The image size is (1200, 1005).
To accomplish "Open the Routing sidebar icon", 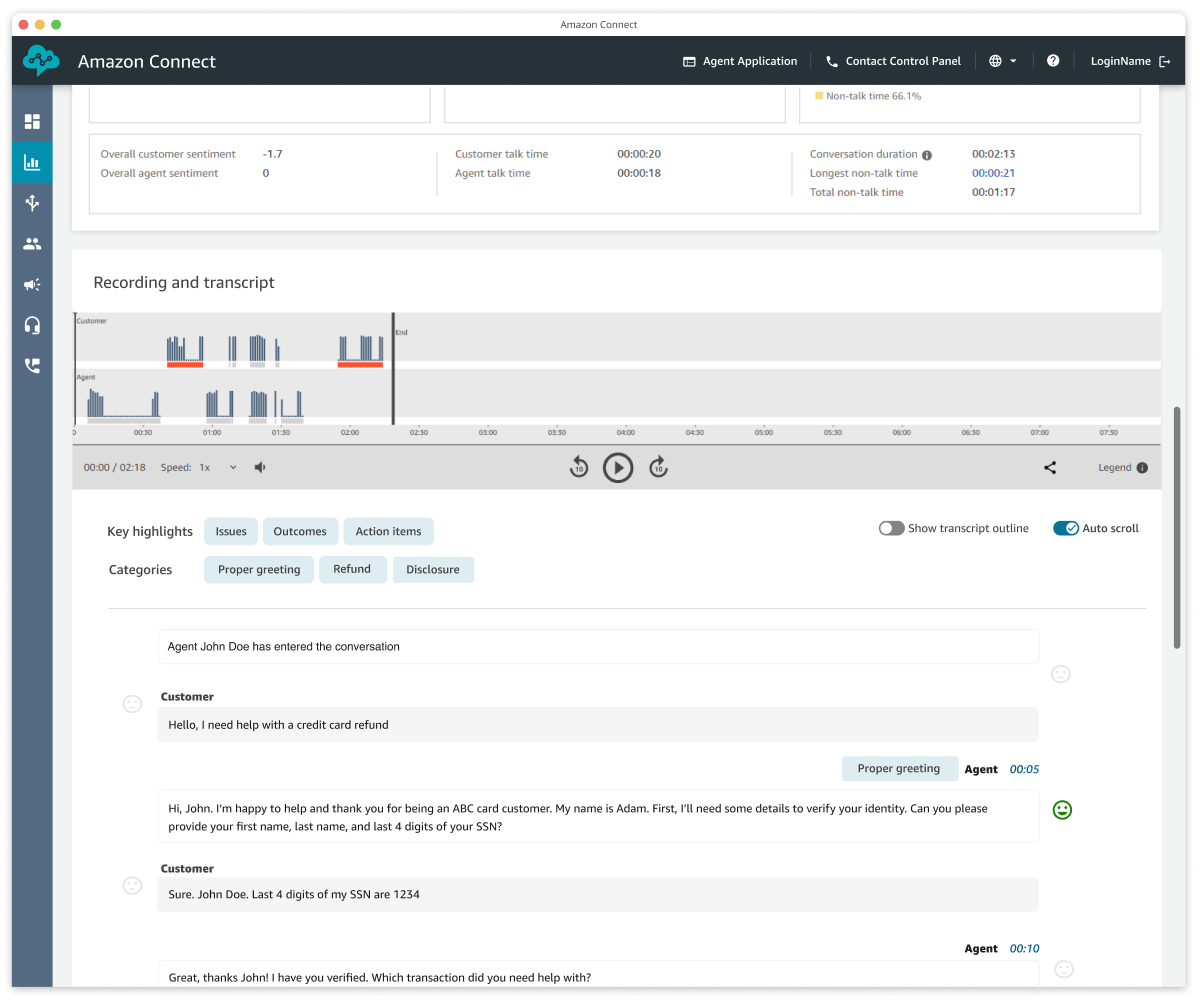I will pyautogui.click(x=32, y=202).
